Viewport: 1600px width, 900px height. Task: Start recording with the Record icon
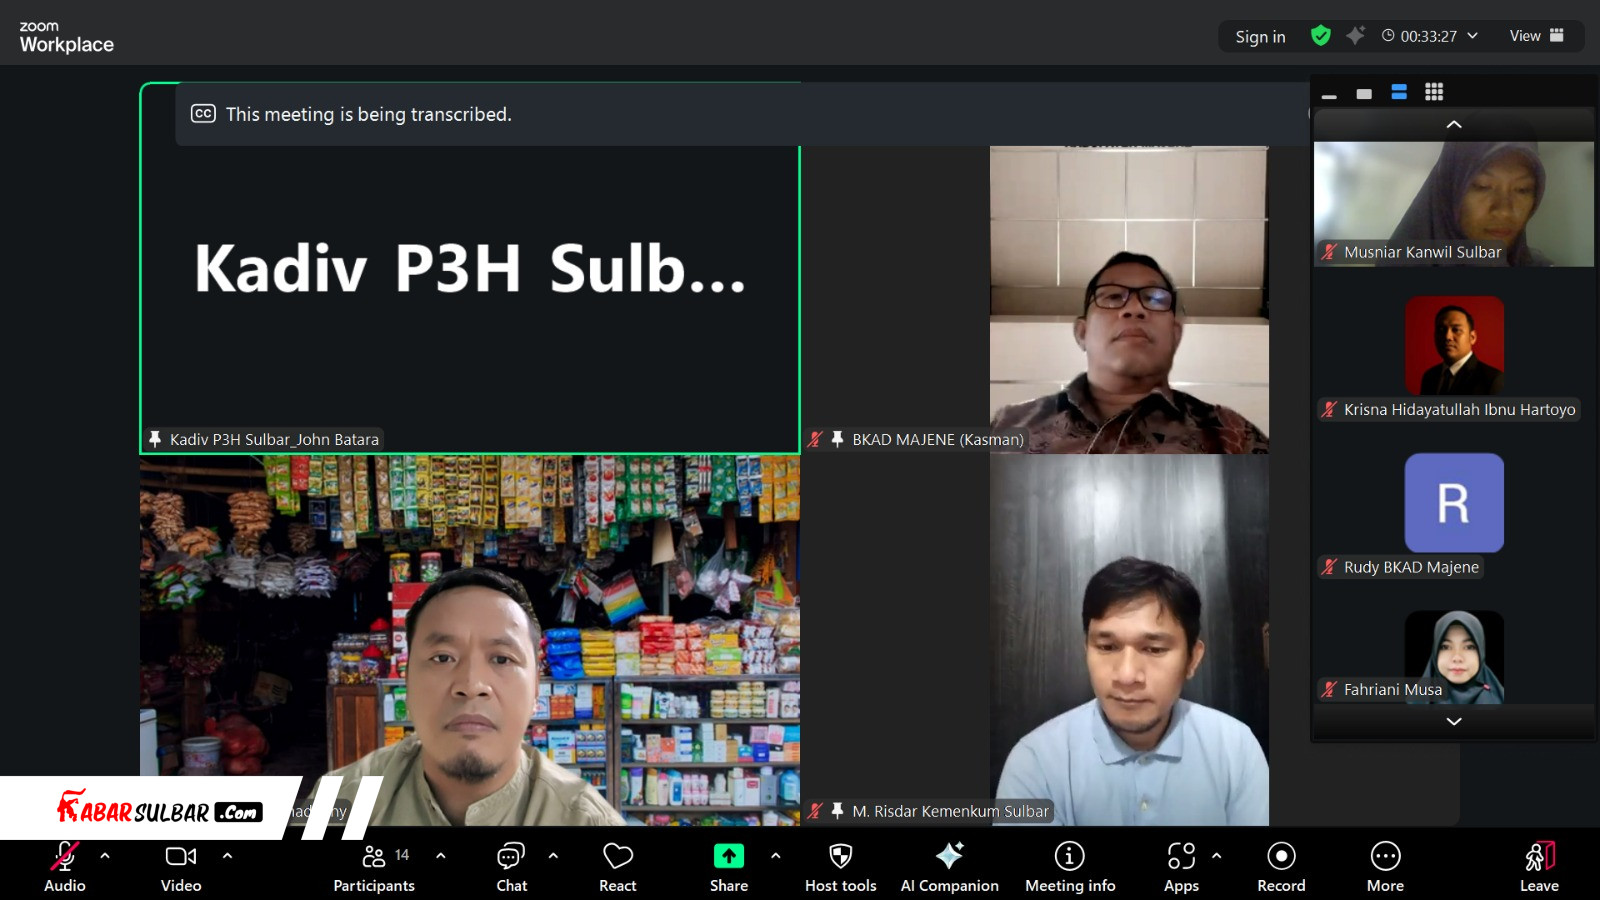tap(1281, 857)
